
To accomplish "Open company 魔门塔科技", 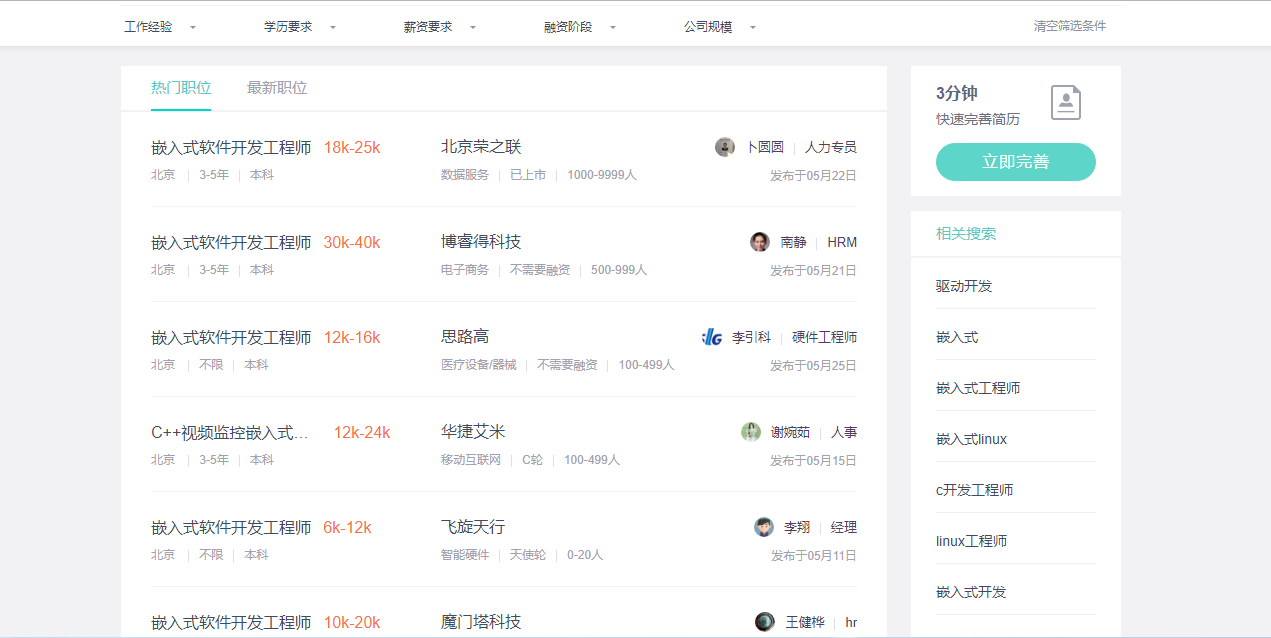I will tap(481, 622).
